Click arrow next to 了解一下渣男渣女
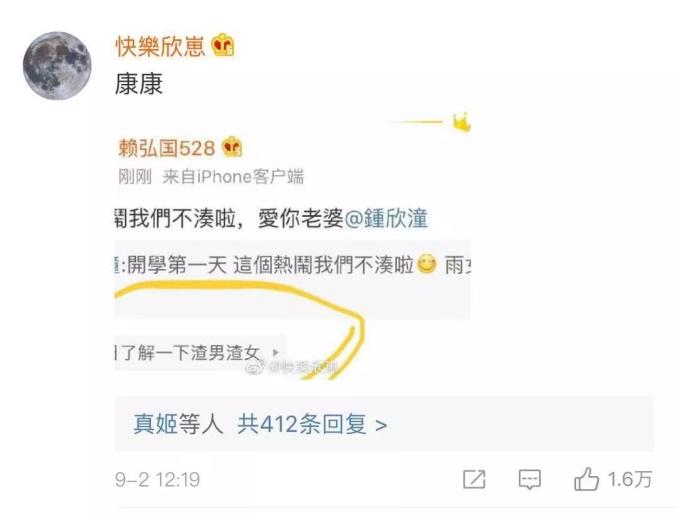677x518 pixels. pos(275,353)
